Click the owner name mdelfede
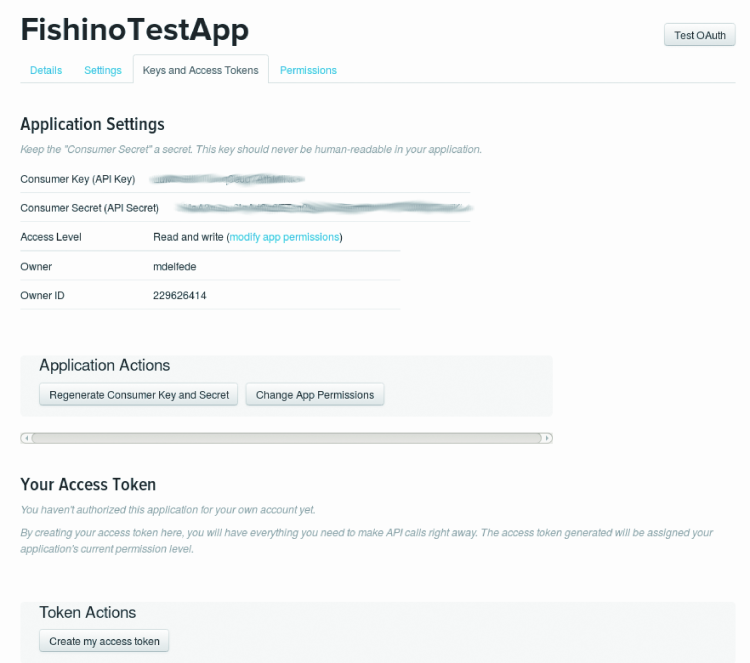 coord(175,266)
